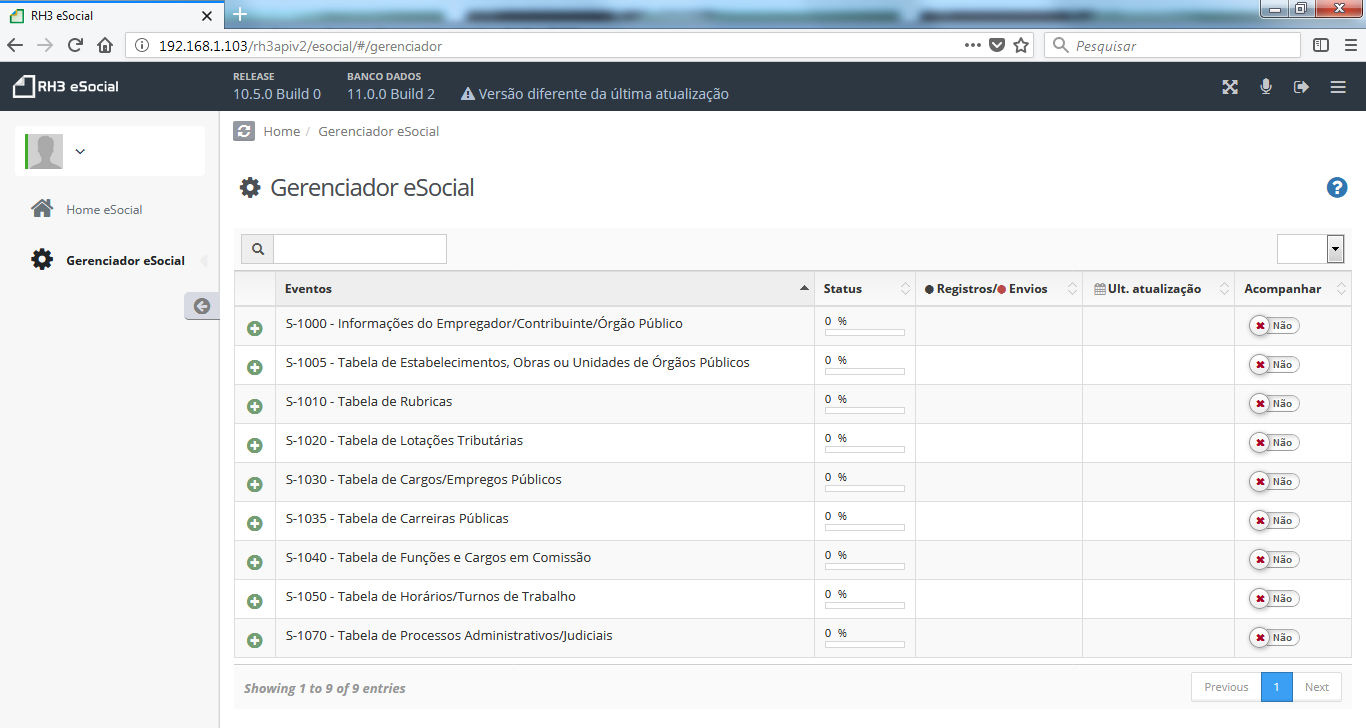This screenshot has width=1366, height=728.
Task: Open the user profile dropdown chevron
Action: 80,152
